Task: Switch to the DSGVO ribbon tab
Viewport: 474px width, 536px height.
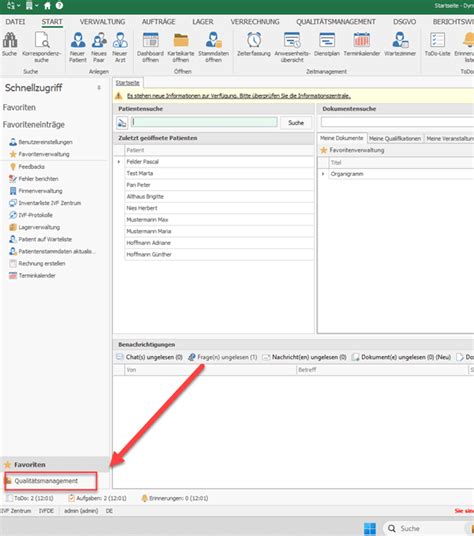Action: [x=405, y=22]
